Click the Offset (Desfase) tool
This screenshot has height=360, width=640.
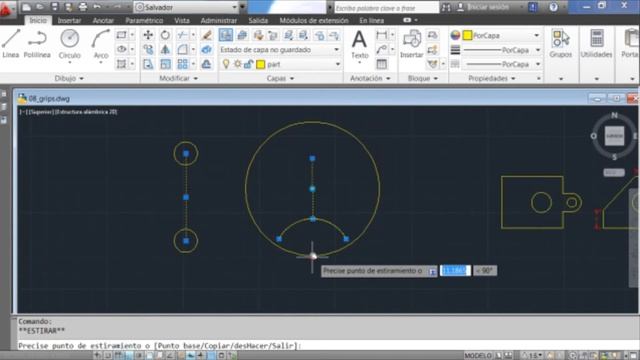(207, 64)
